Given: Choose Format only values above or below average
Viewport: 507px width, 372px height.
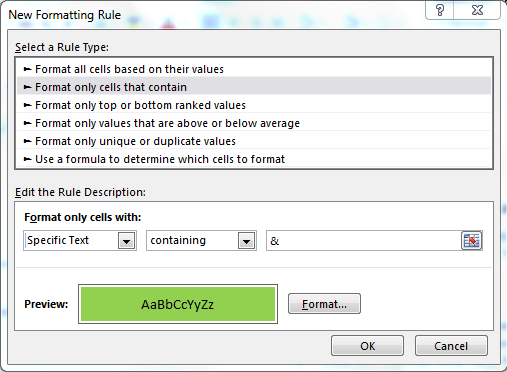Looking at the screenshot, I should click(254, 123).
